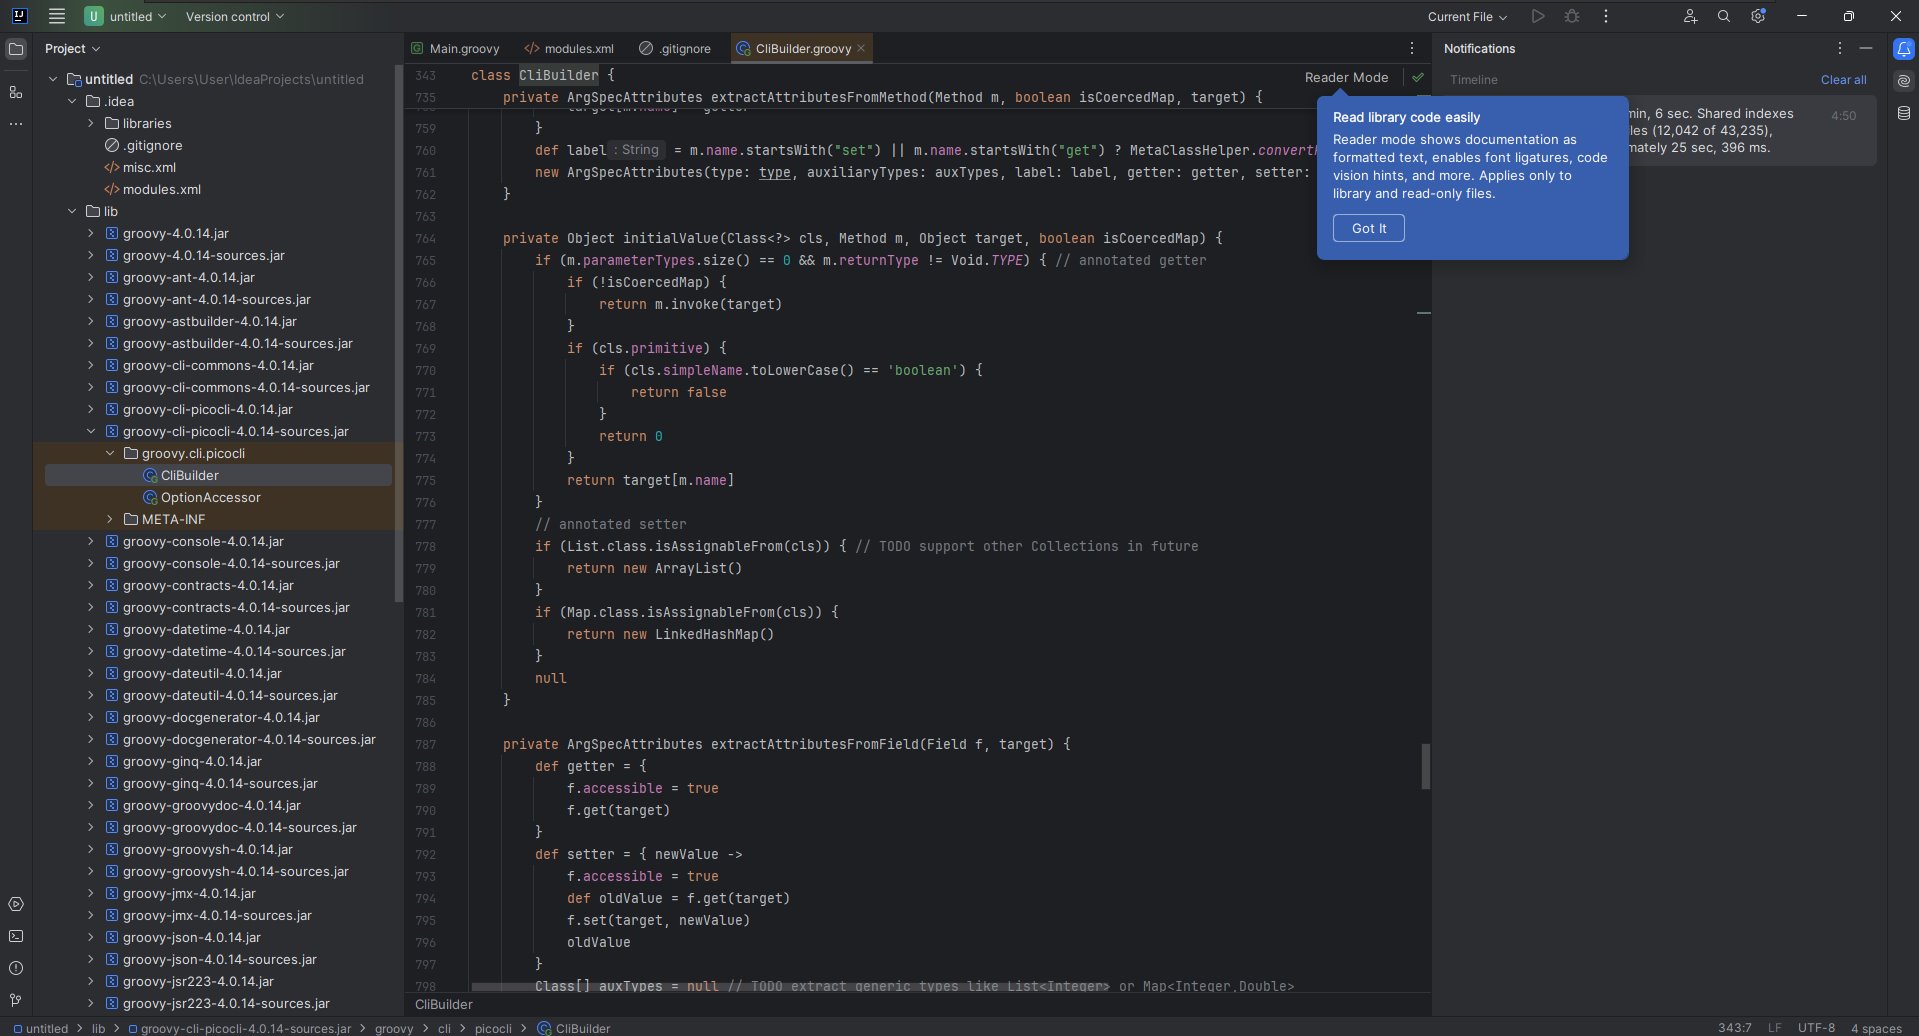Click the Notifications bell icon

tap(1903, 49)
